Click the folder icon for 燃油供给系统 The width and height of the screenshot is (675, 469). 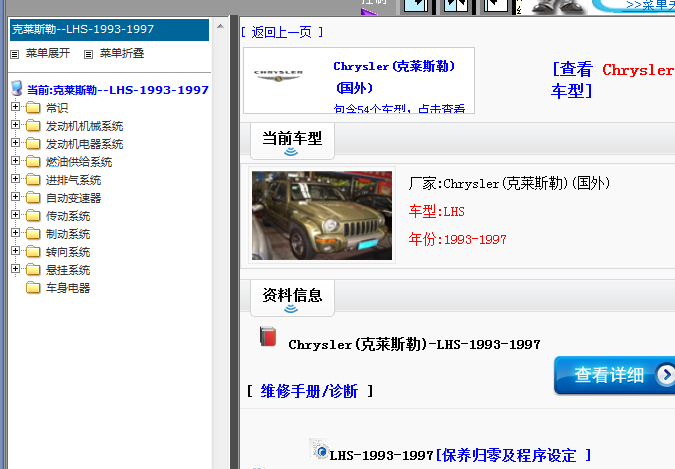point(33,162)
